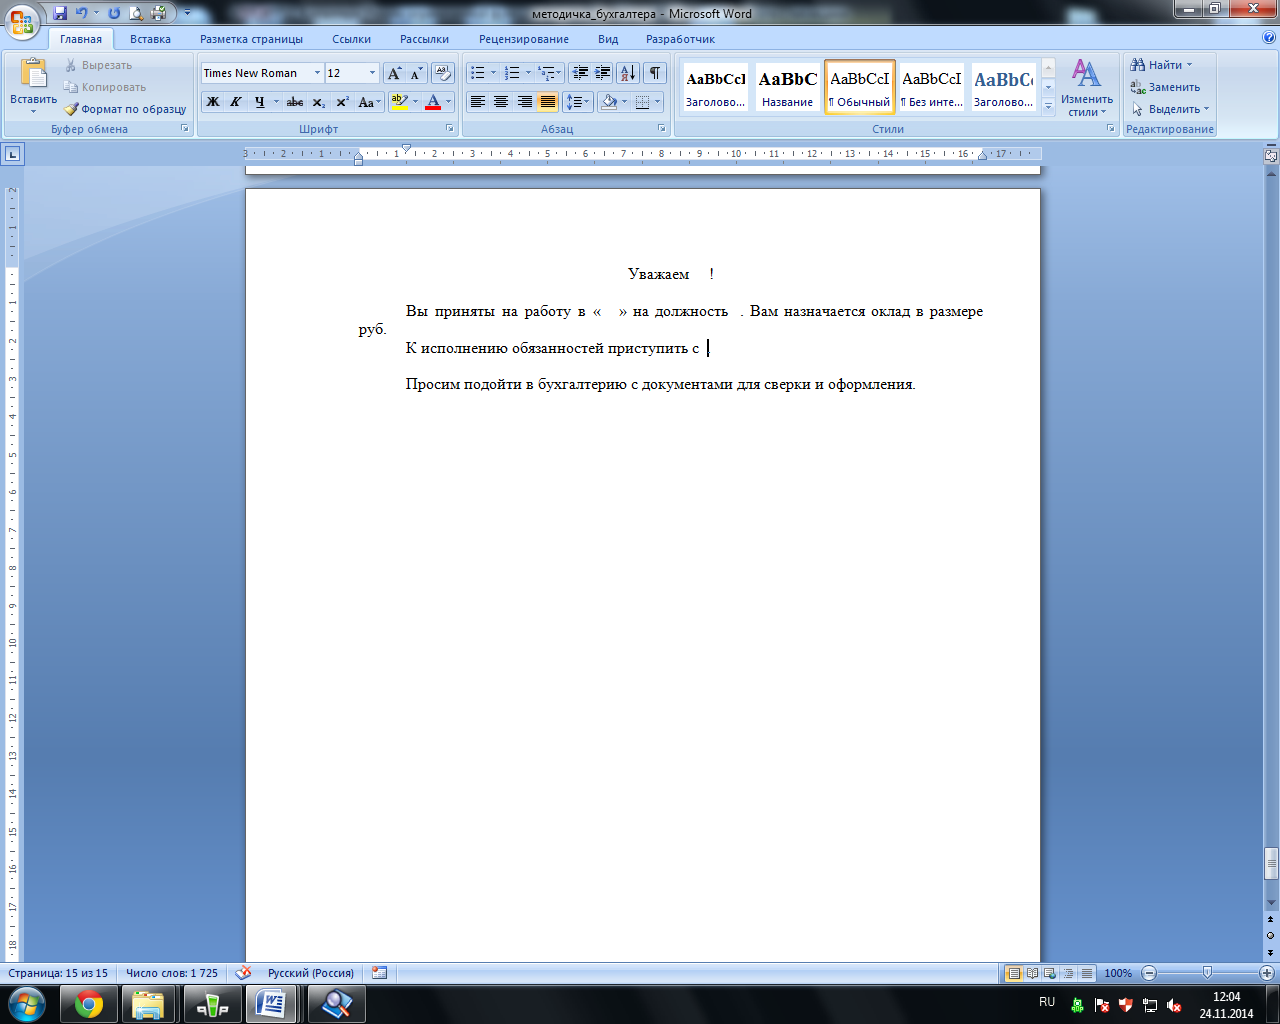Decrease paragraph indent
Screen dimensions: 1280x1024
point(580,73)
